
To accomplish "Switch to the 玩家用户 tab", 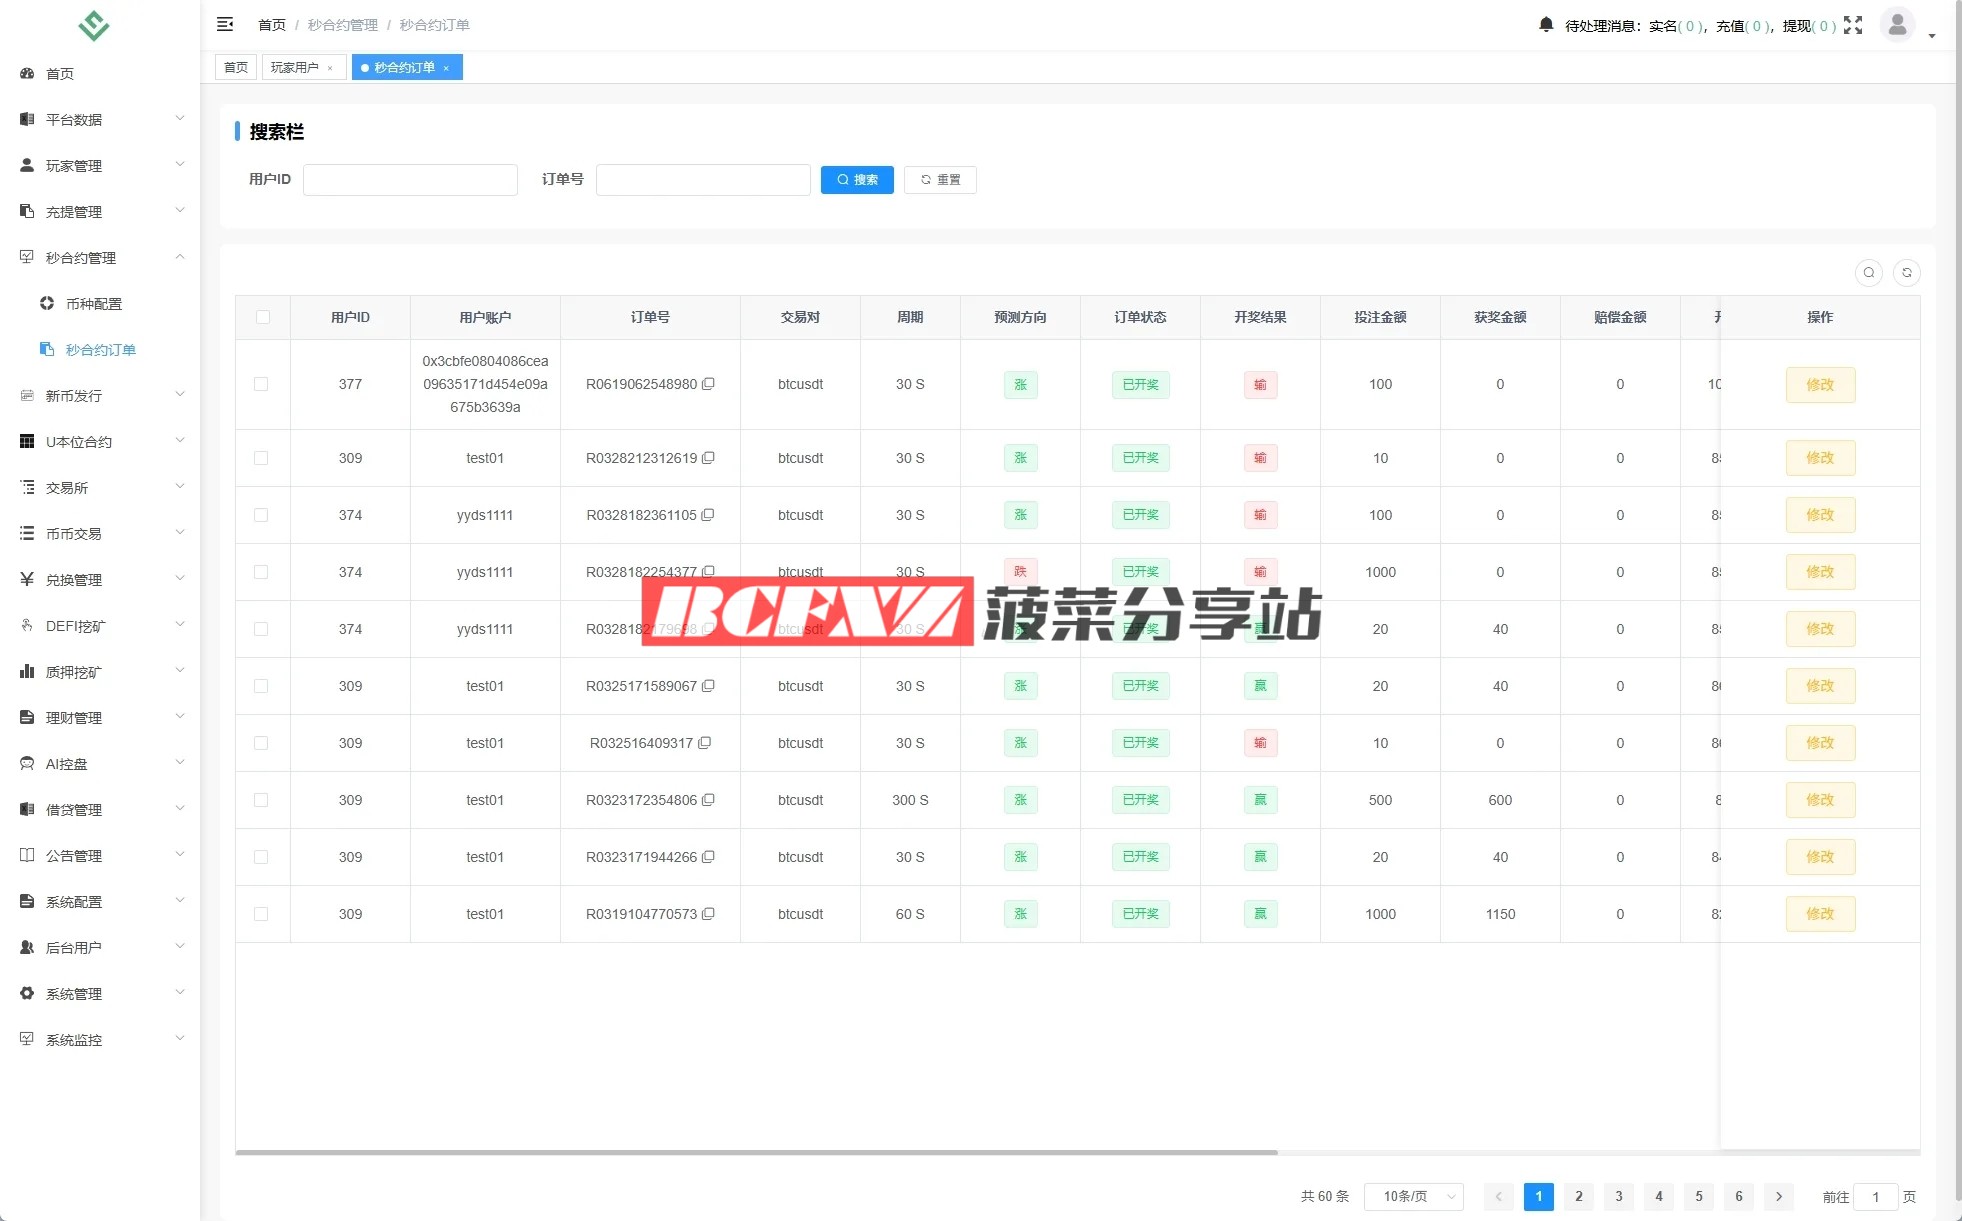I will click(x=294, y=67).
